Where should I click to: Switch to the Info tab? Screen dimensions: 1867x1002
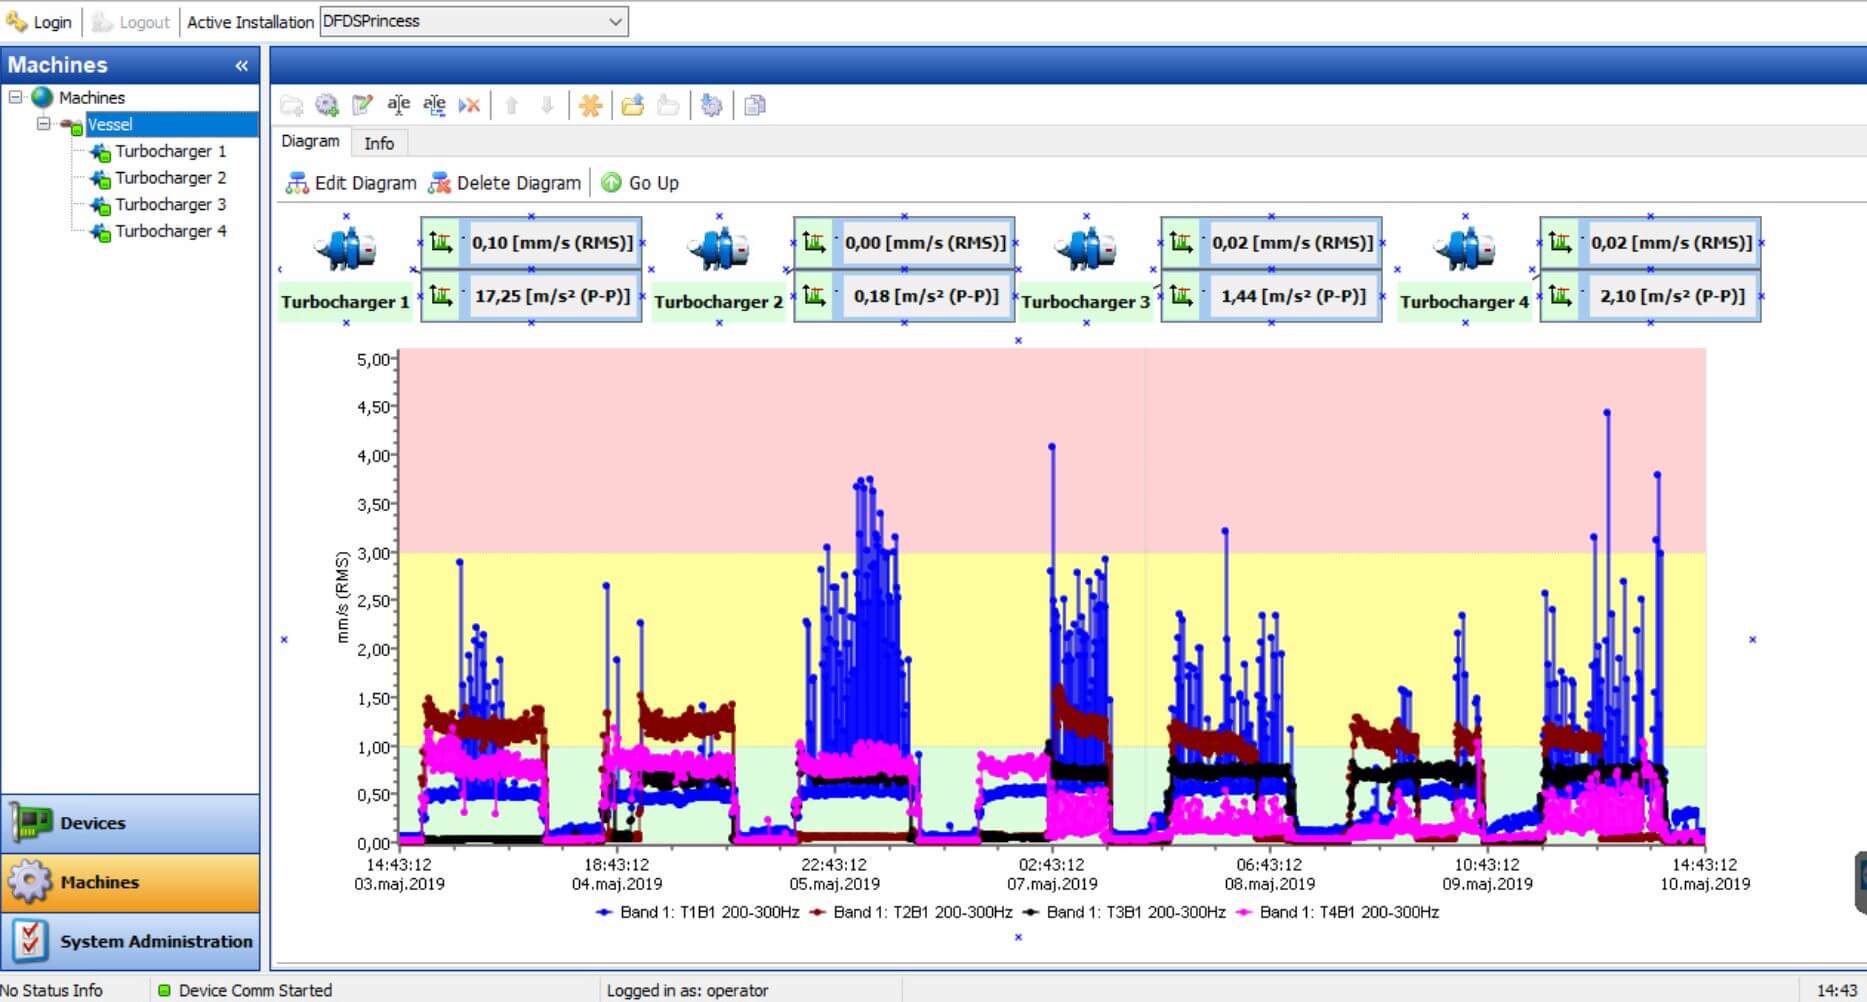[x=379, y=143]
